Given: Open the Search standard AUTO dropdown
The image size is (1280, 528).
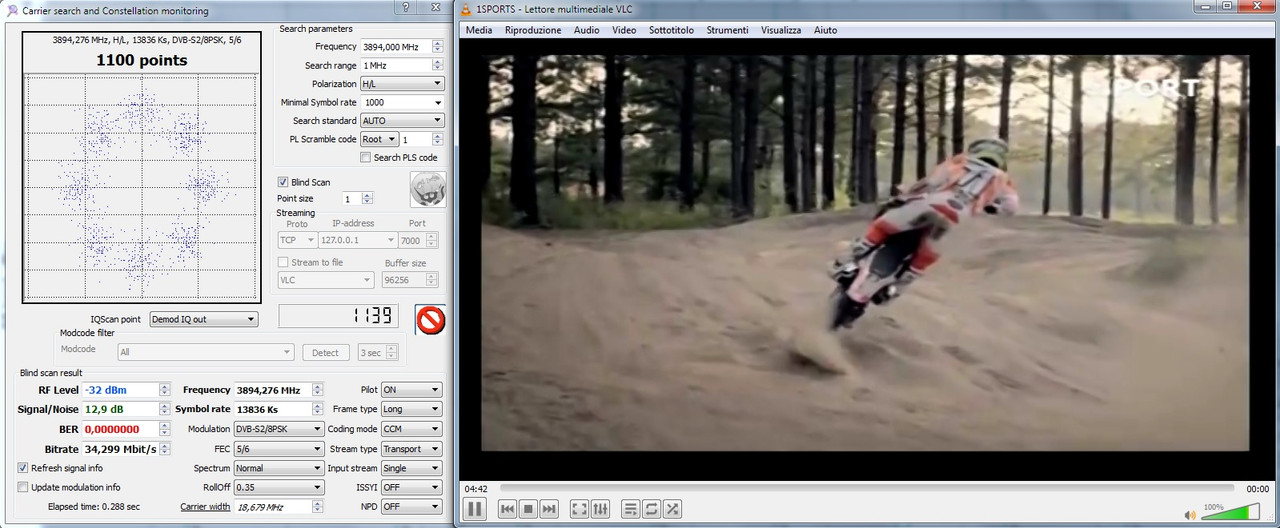Looking at the screenshot, I should (402, 121).
